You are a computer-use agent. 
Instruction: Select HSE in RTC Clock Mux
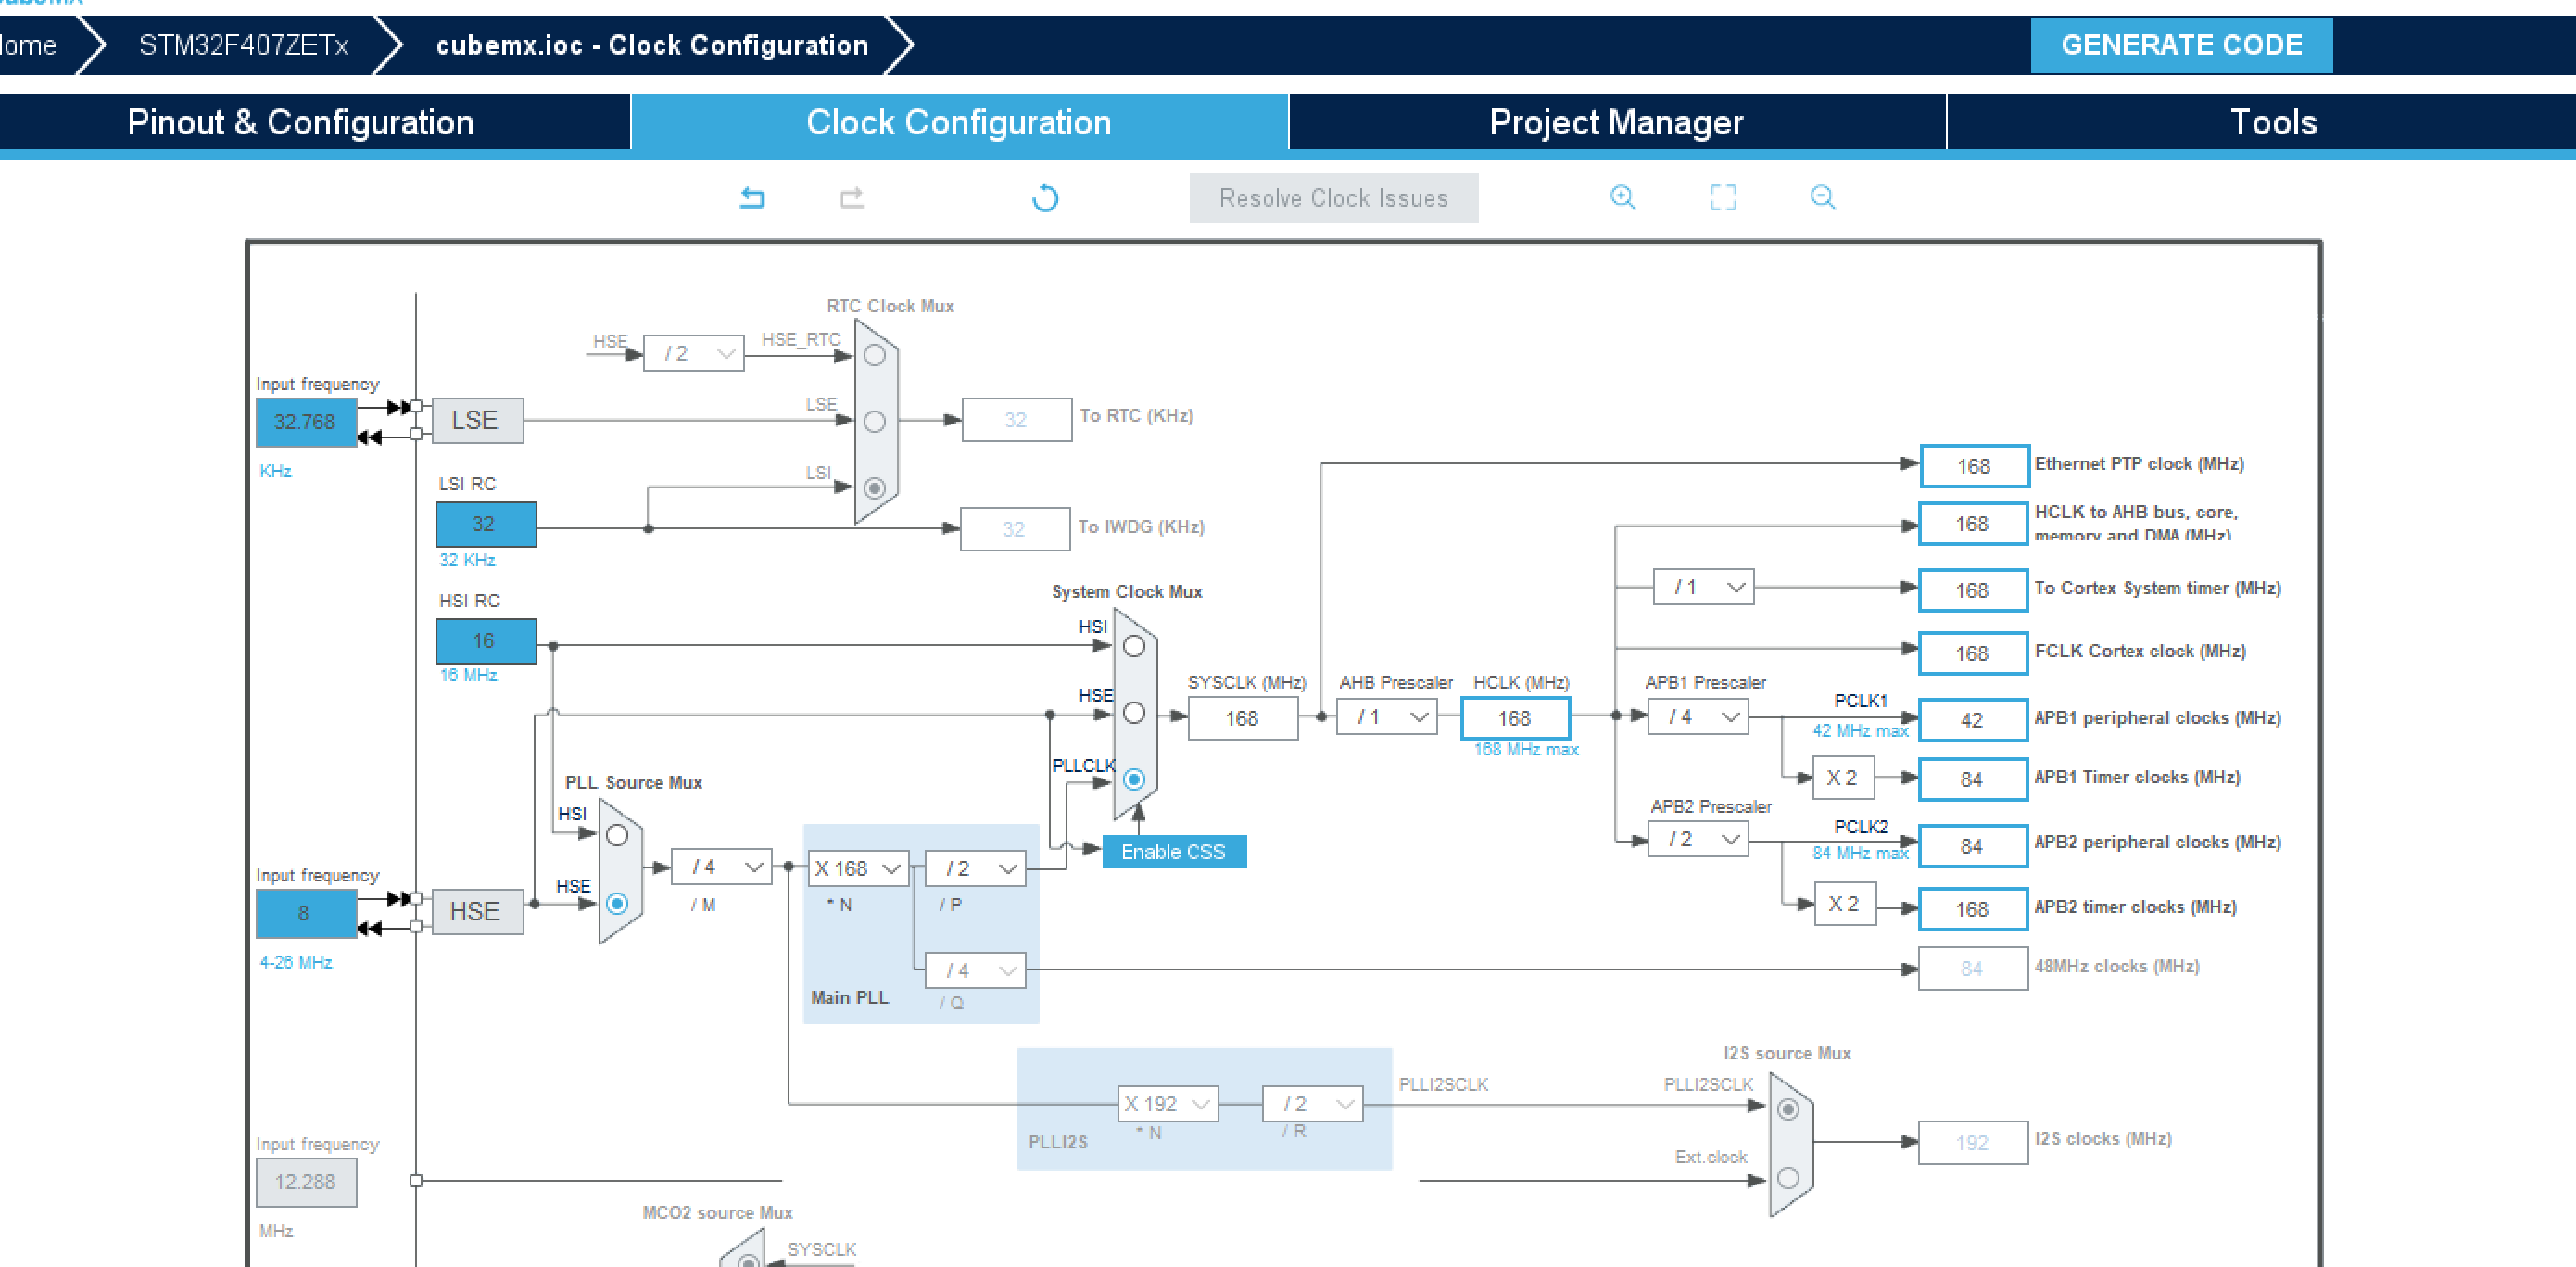(875, 355)
